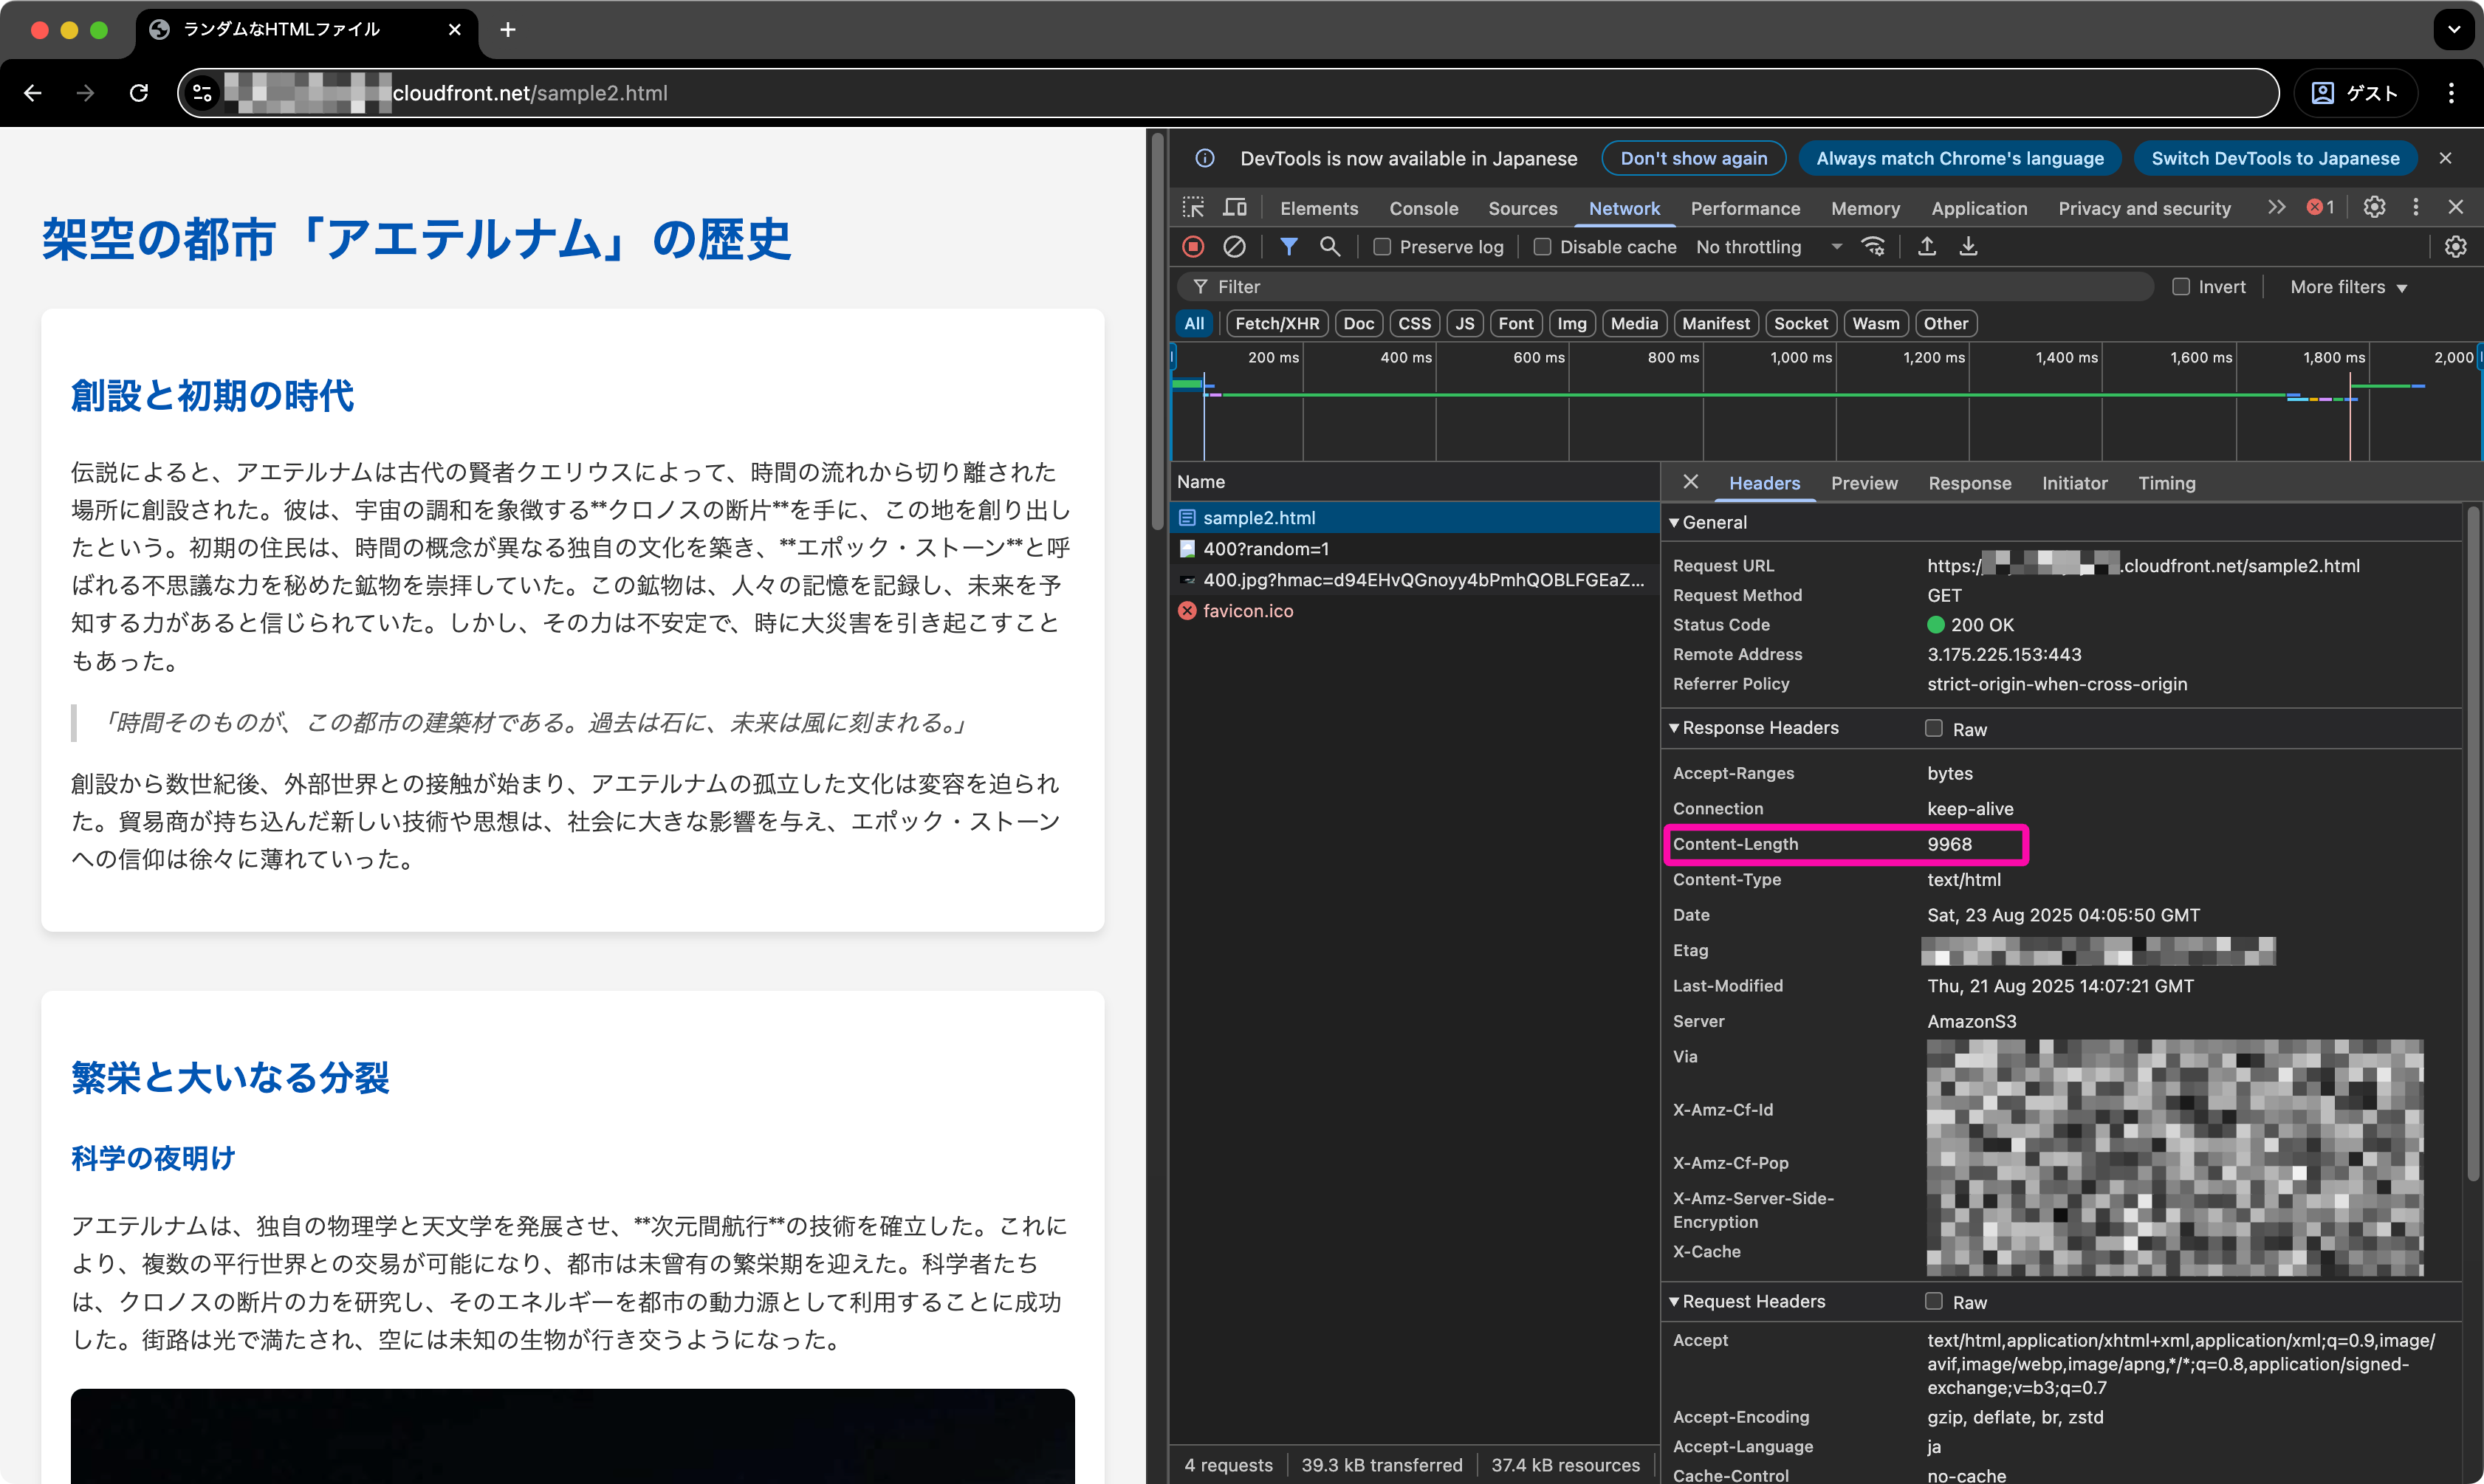Image resolution: width=2484 pixels, height=1484 pixels.
Task: Open the Sources panel tab
Action: (1522, 208)
